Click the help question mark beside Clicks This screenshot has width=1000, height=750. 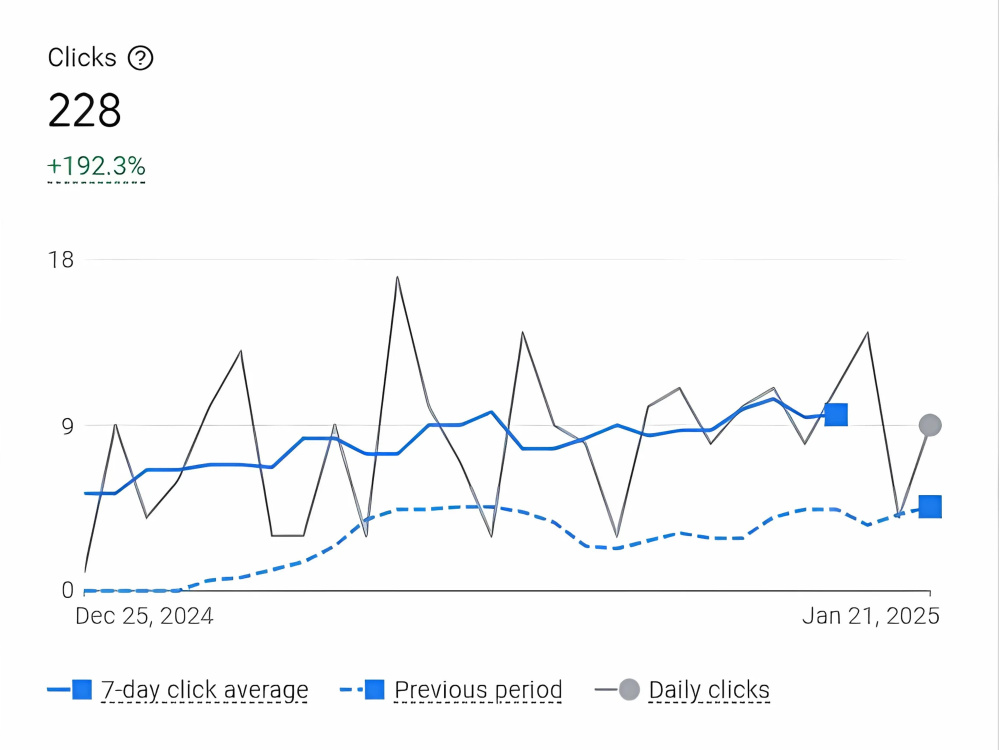pyautogui.click(x=140, y=58)
